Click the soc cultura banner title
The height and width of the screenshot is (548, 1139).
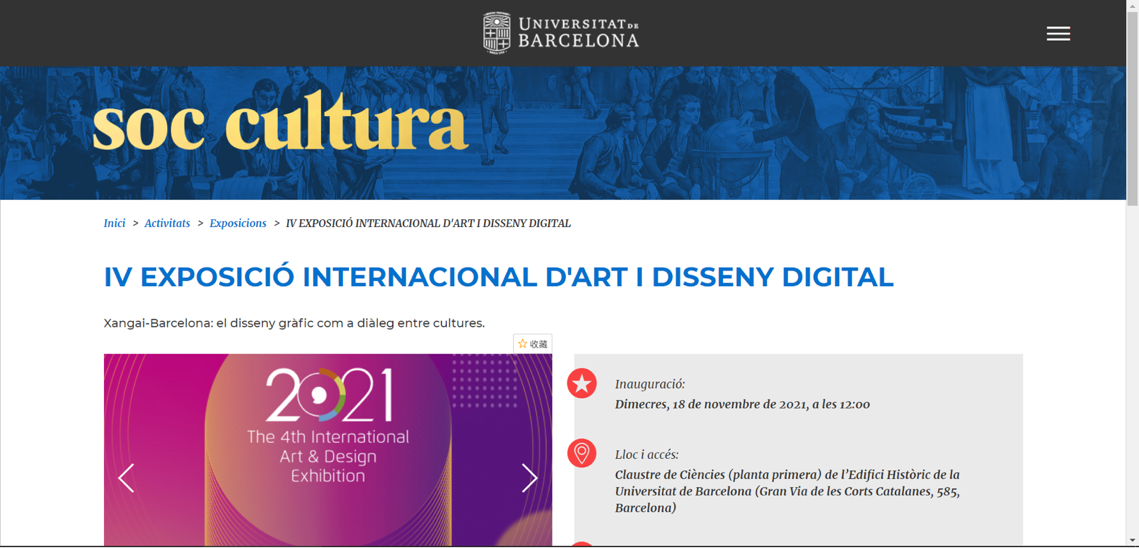click(280, 126)
